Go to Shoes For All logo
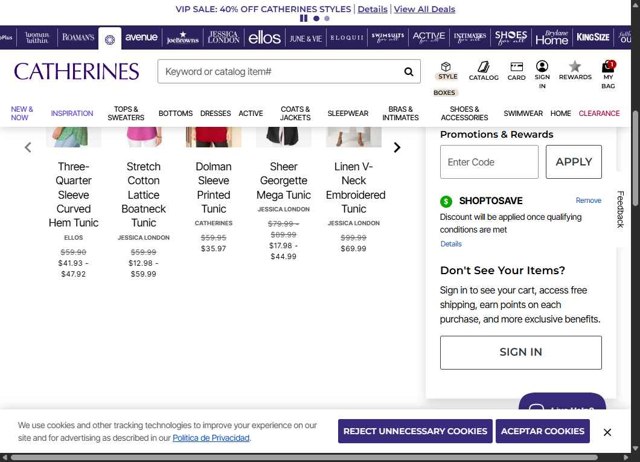This screenshot has width=640, height=462. click(511, 38)
